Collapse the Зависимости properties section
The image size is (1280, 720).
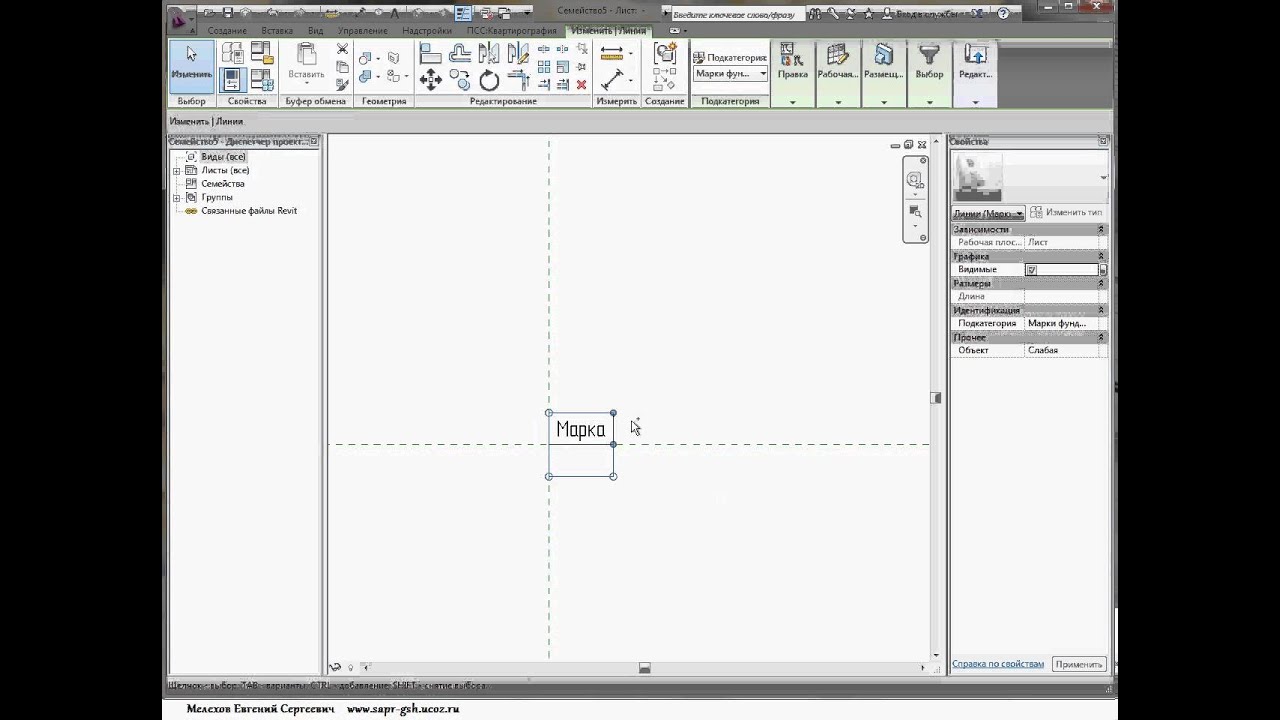click(1101, 229)
